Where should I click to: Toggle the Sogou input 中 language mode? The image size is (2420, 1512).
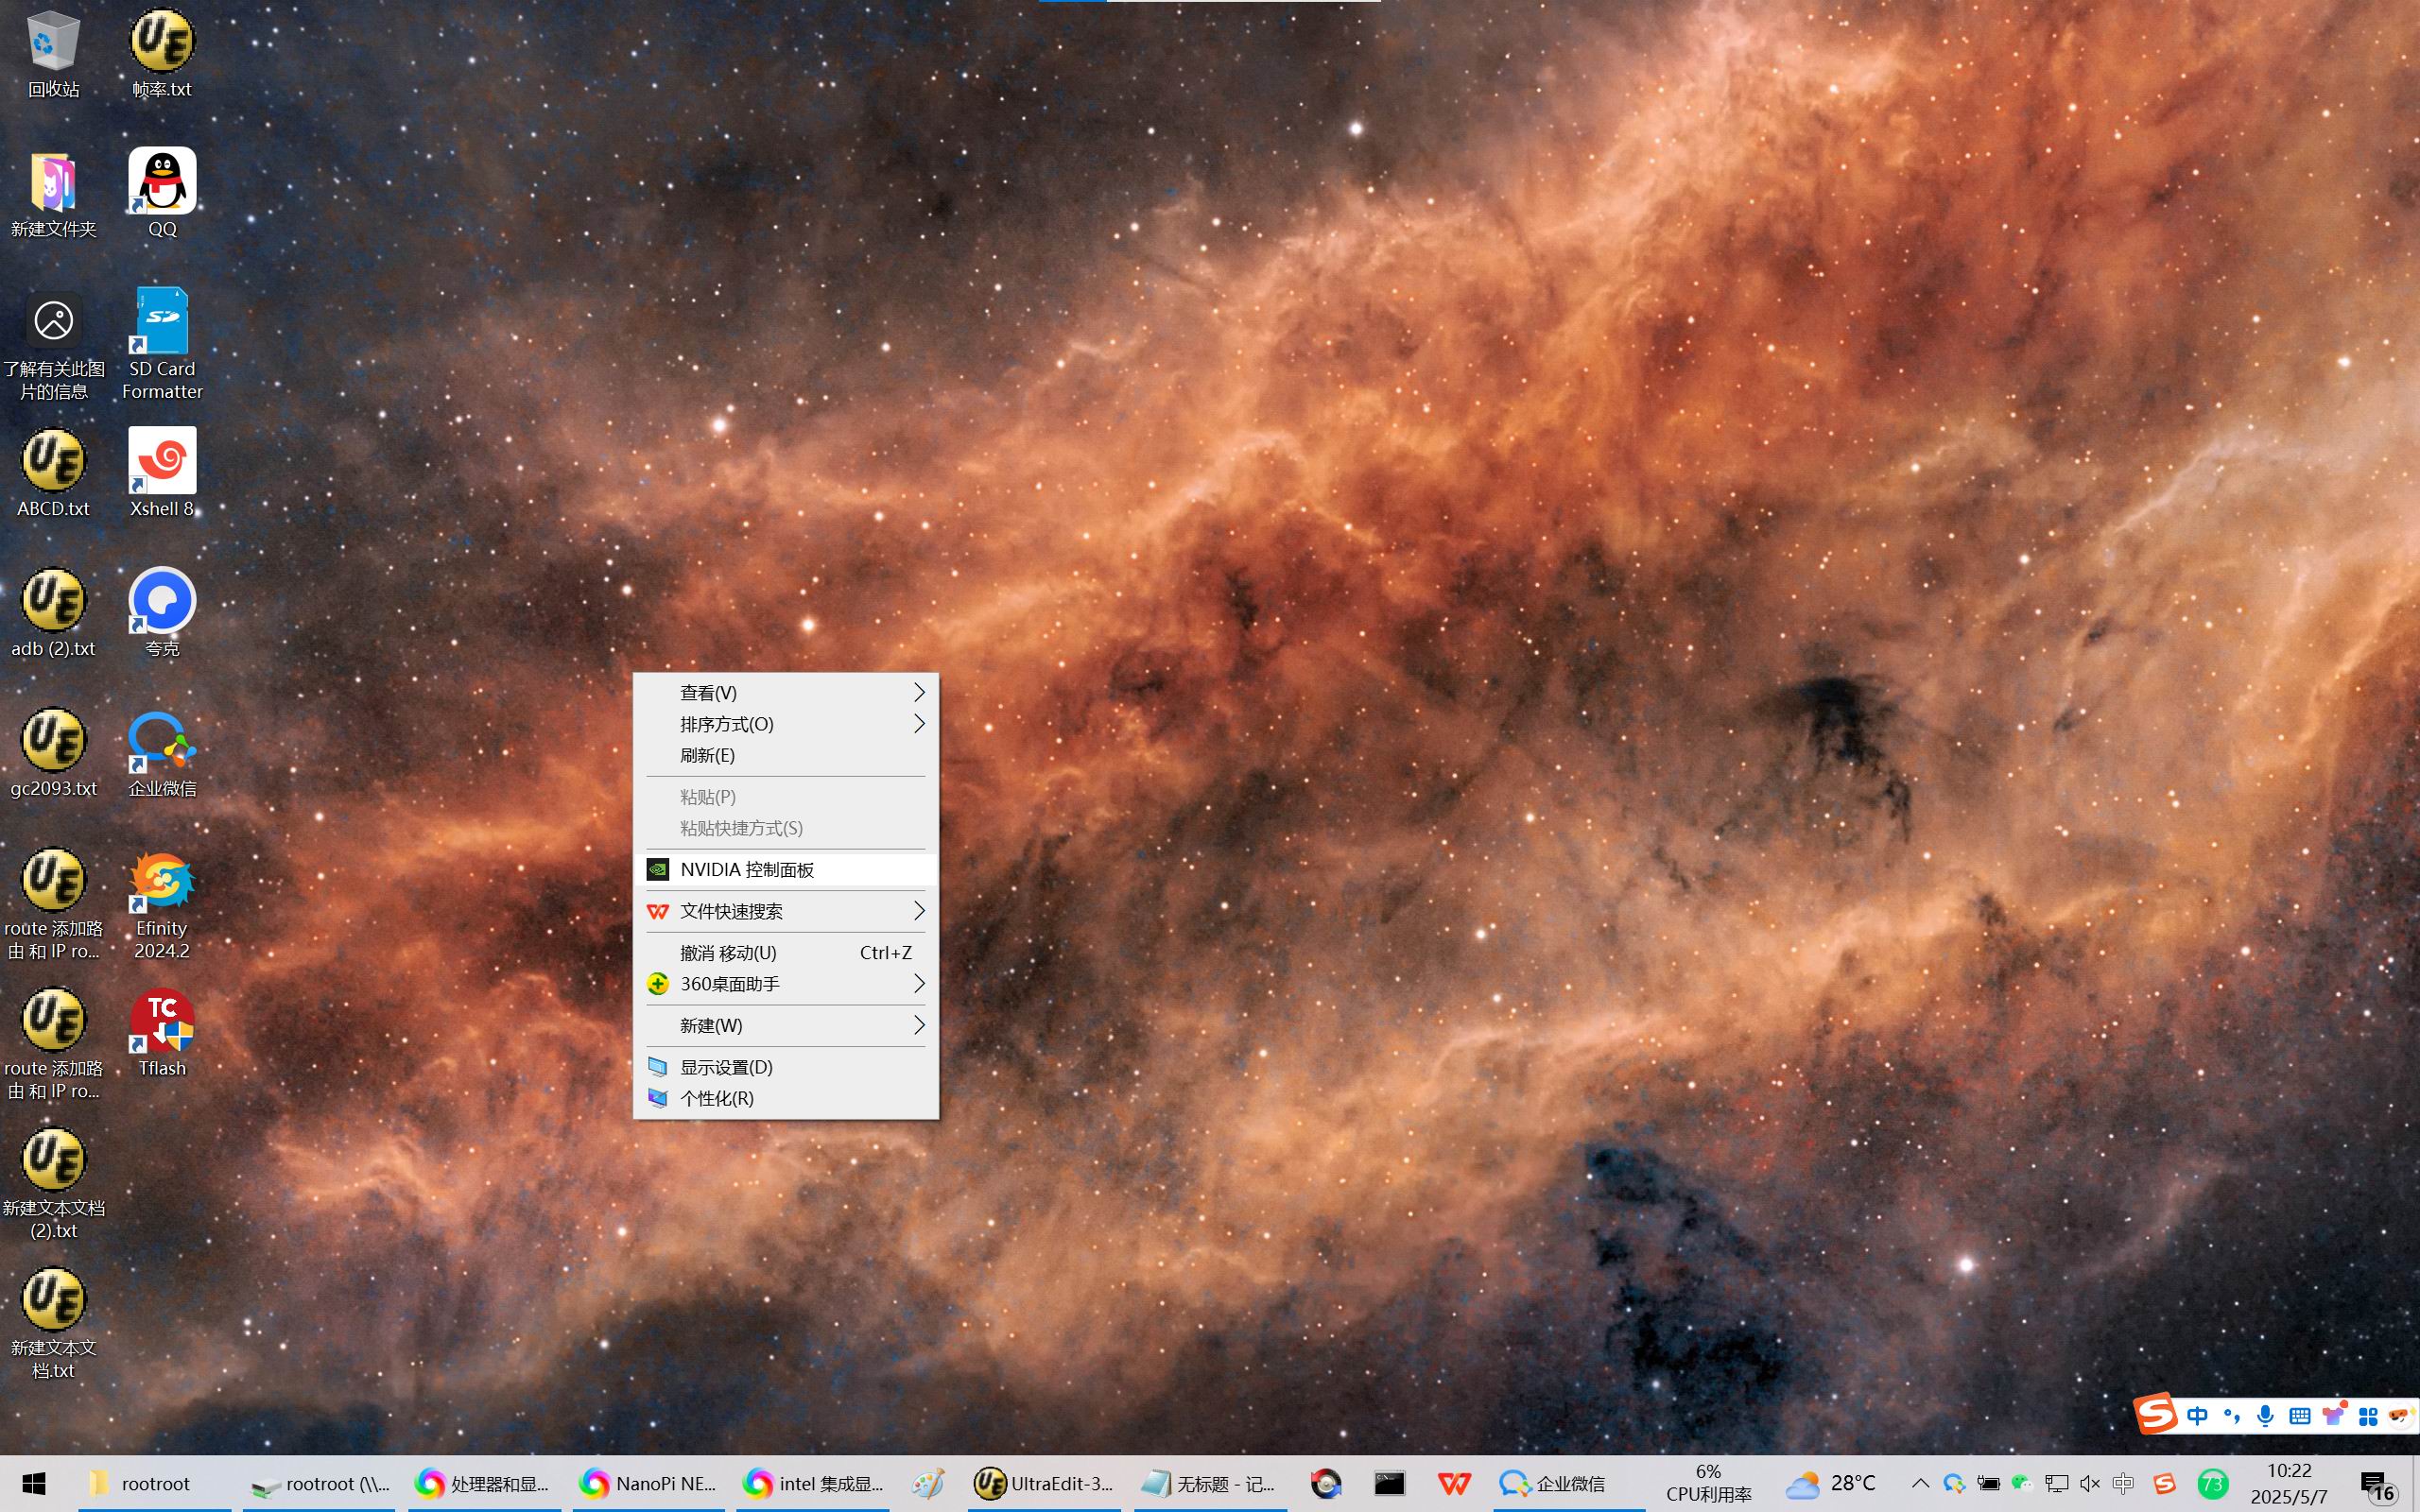[2197, 1415]
